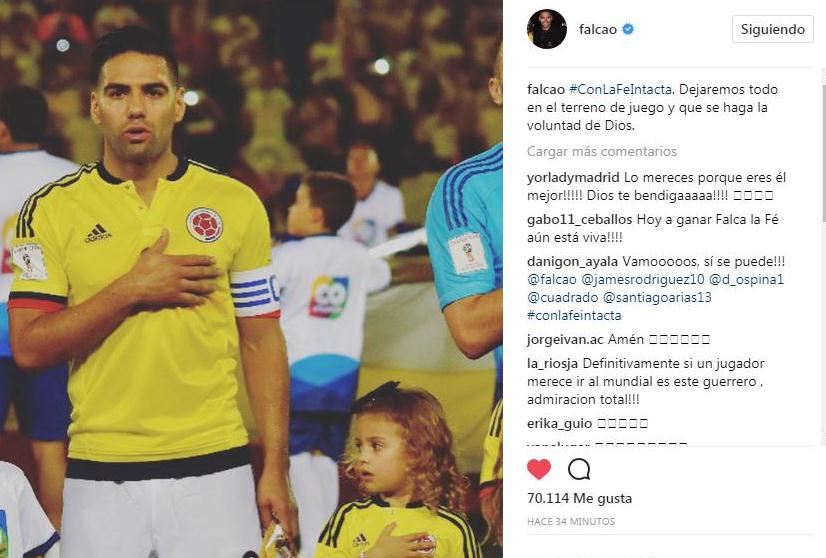Image resolution: width=826 pixels, height=558 pixels.
Task: Click the red heart like icon
Action: point(538,468)
